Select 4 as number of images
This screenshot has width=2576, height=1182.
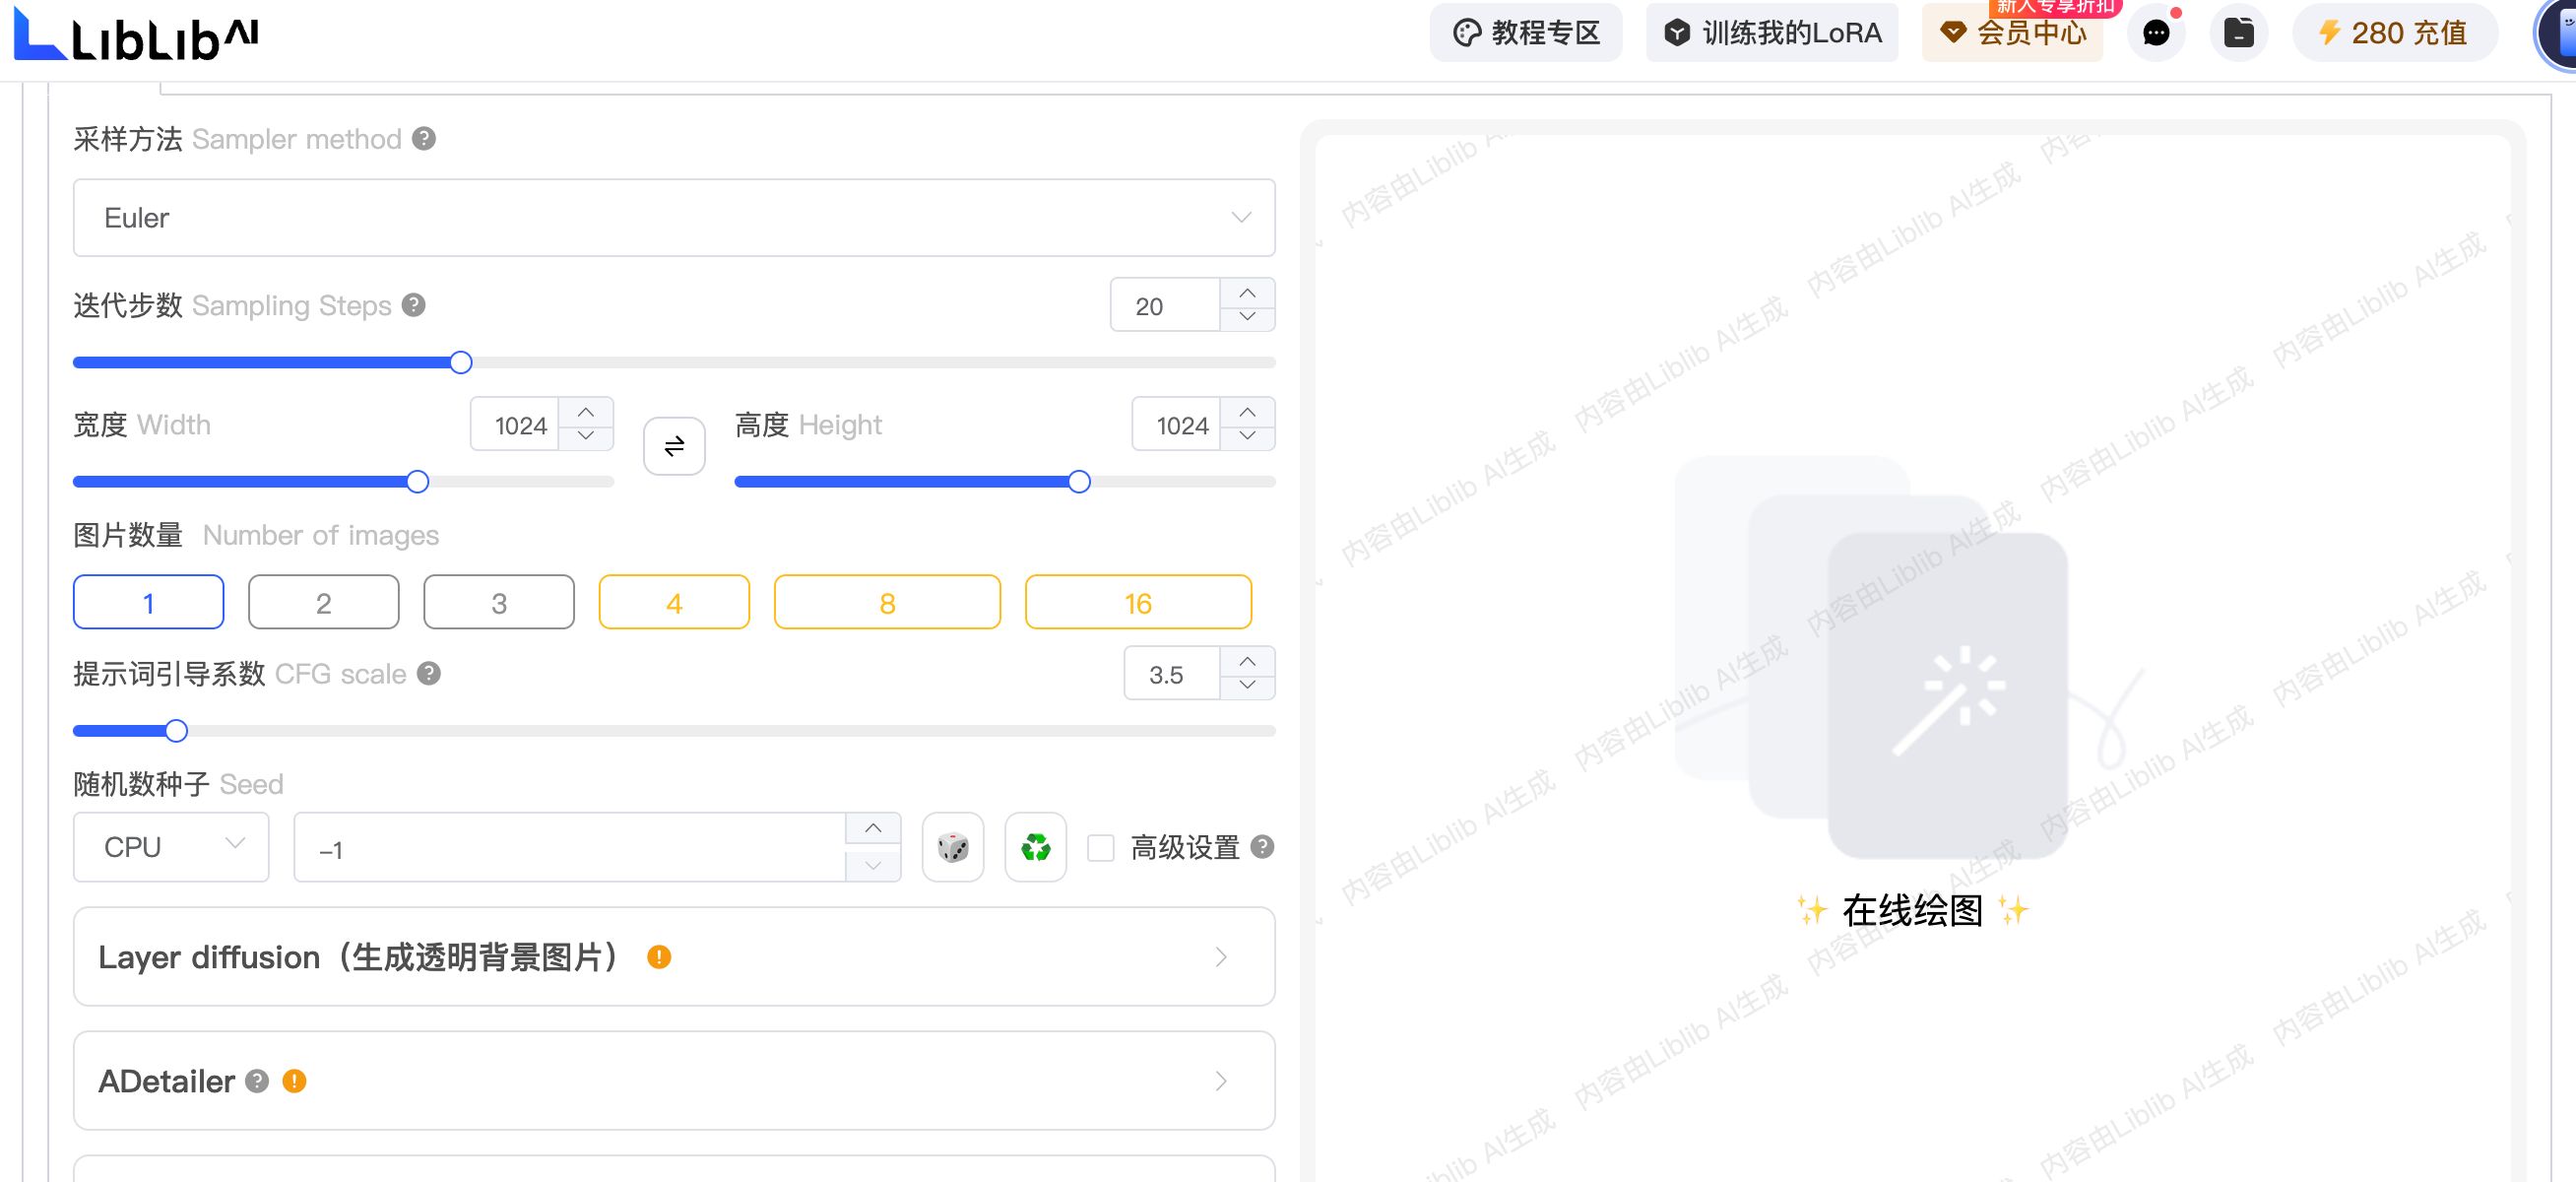[x=674, y=602]
